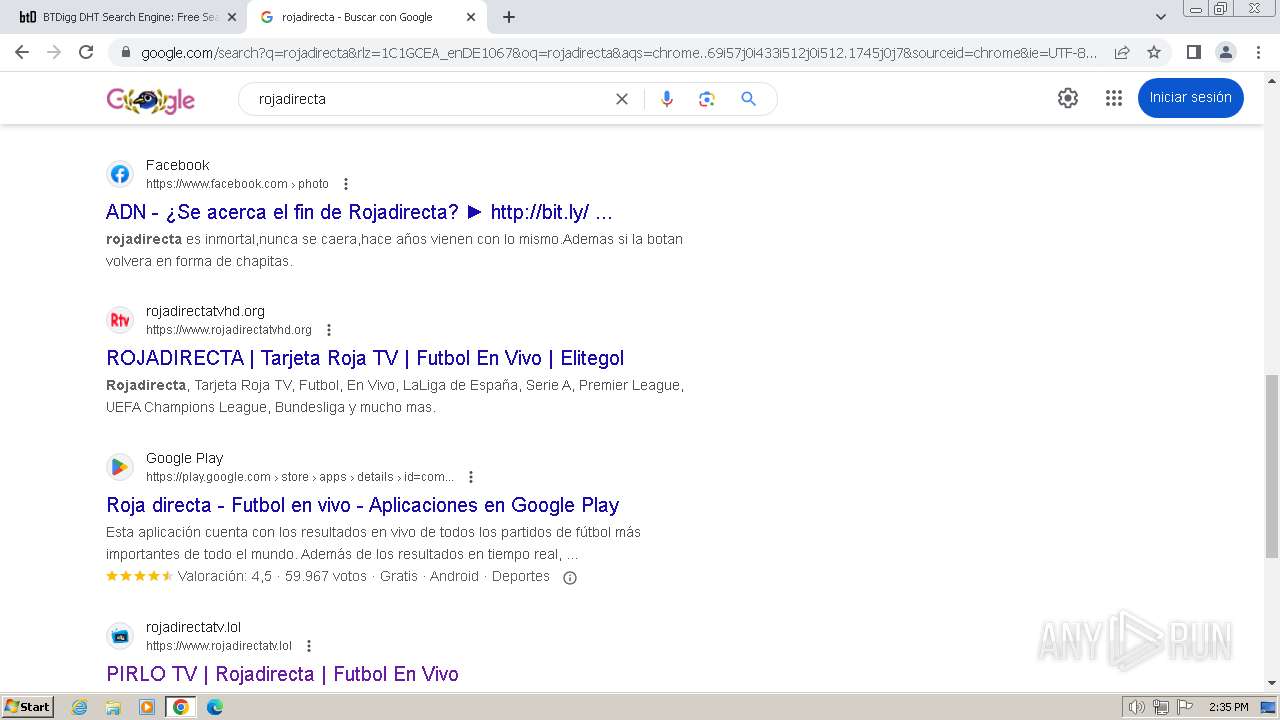The height and width of the screenshot is (720, 1280).
Task: Launch Internet Explorer from taskbar
Action: coord(80,707)
